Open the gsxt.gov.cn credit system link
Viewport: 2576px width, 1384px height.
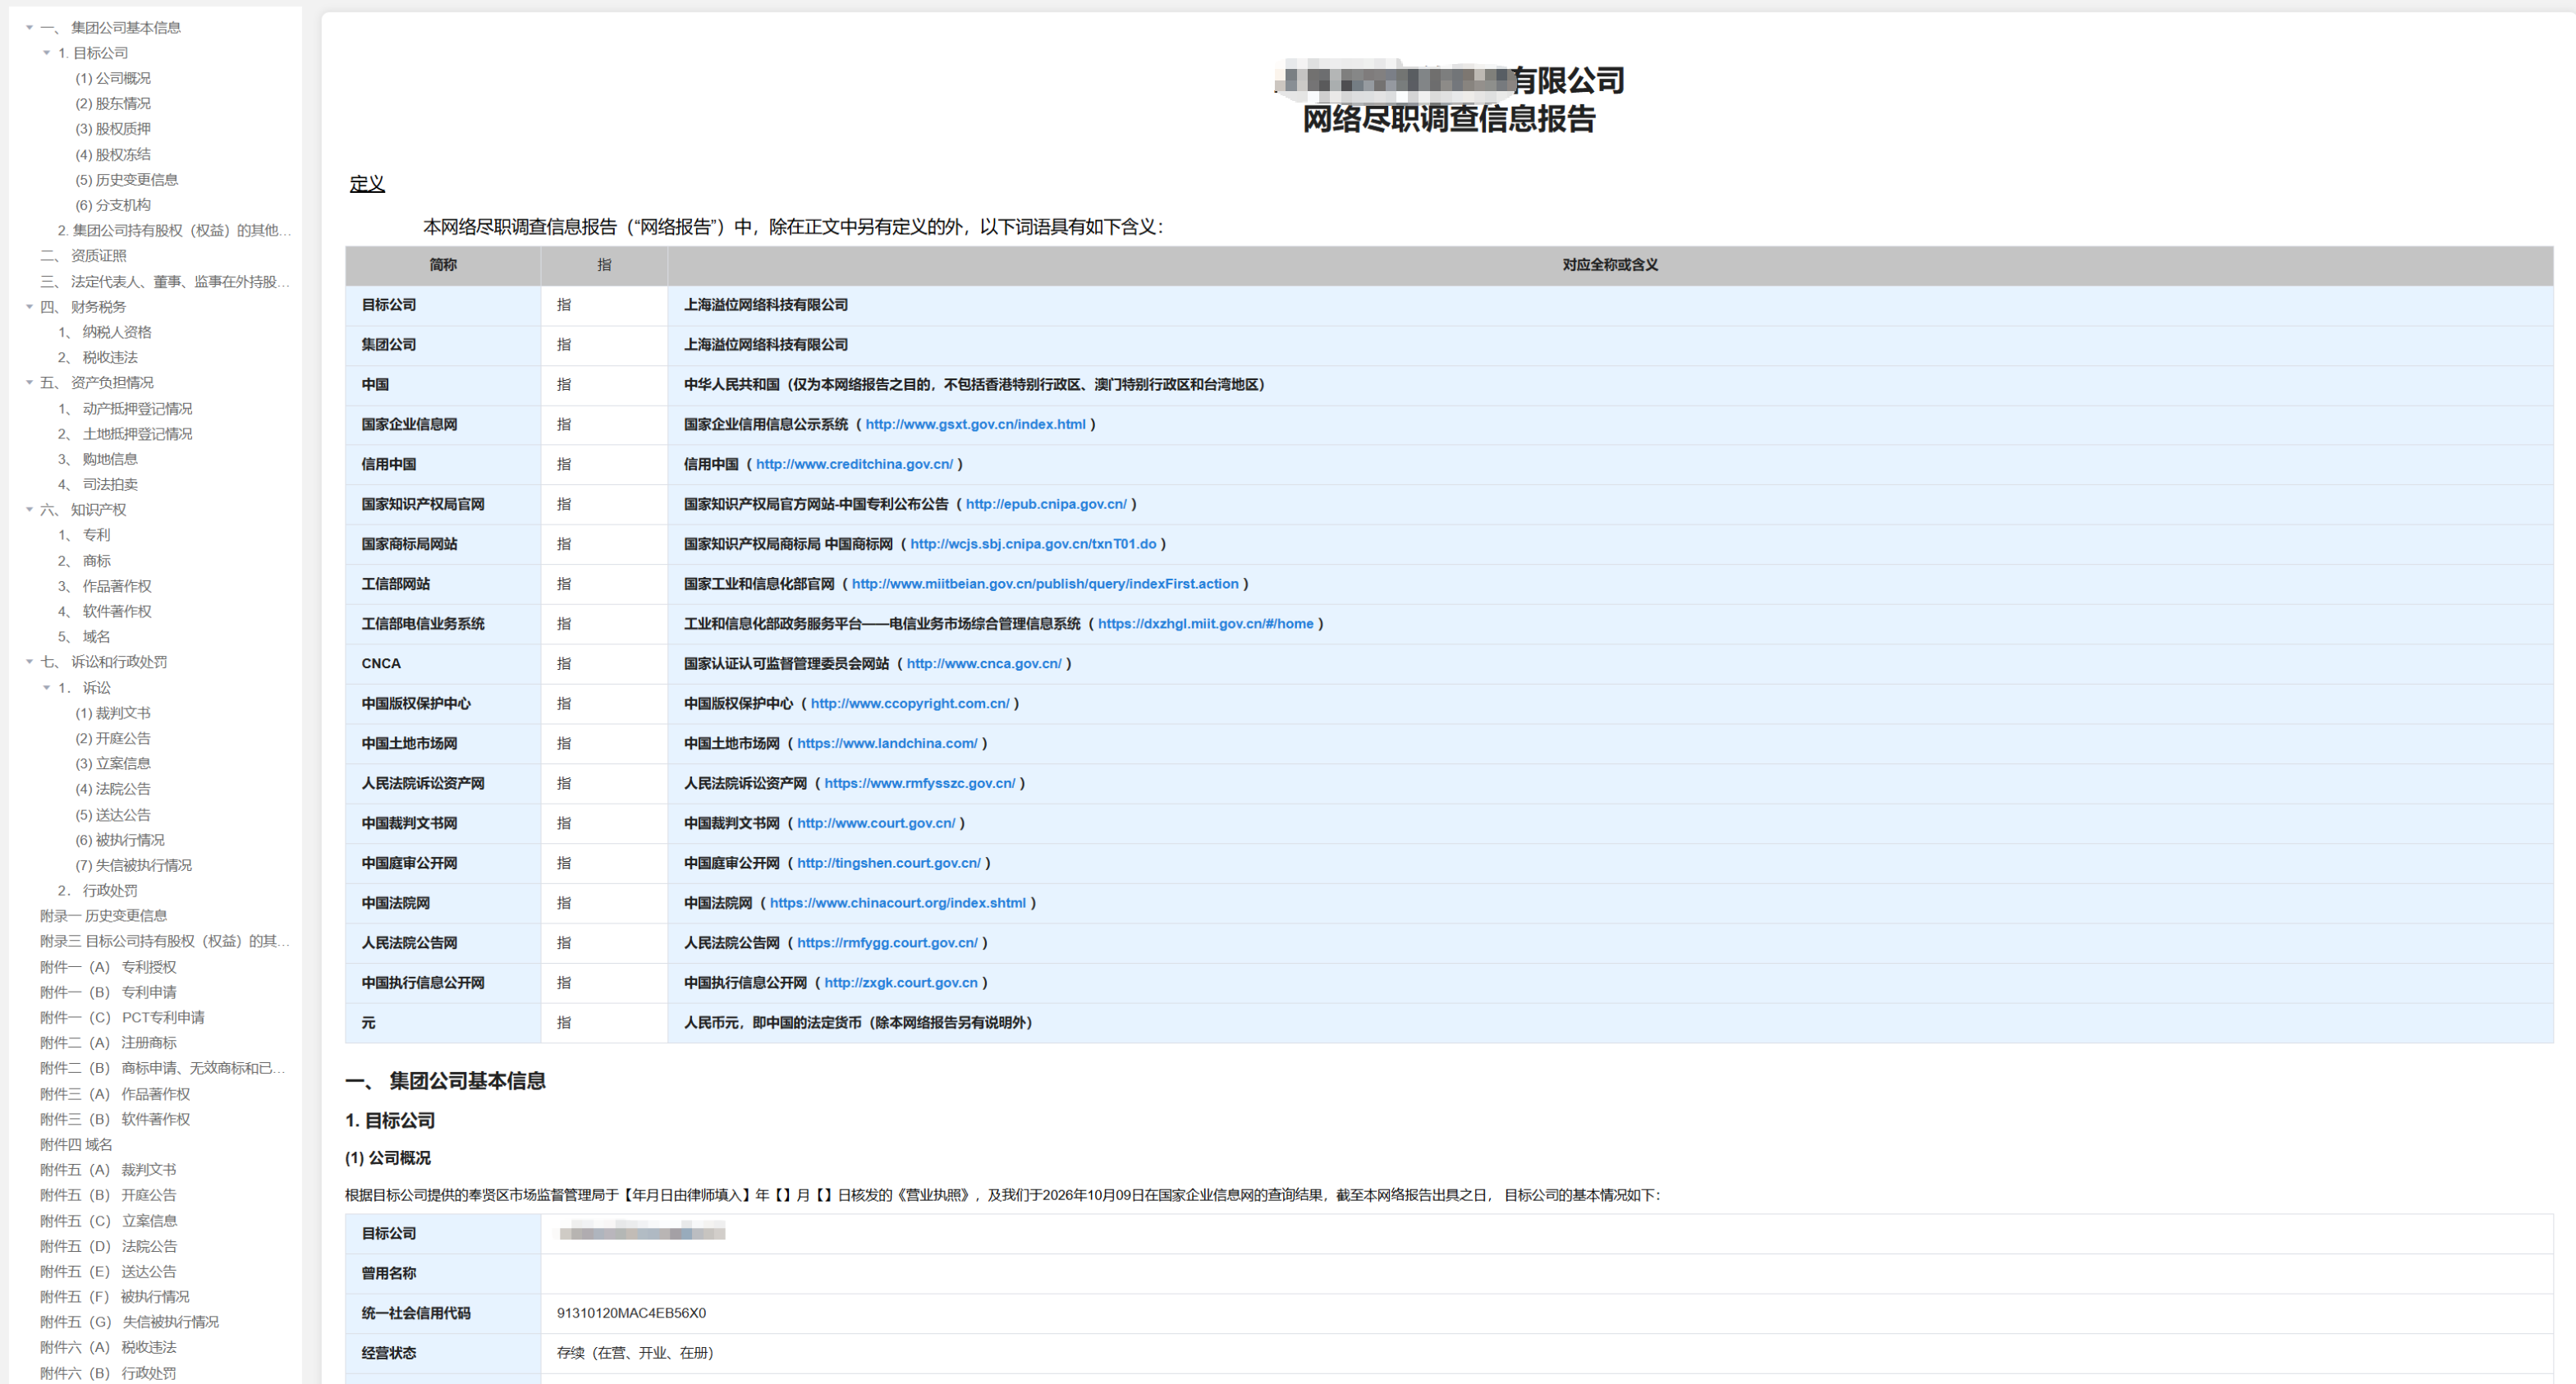click(x=975, y=424)
